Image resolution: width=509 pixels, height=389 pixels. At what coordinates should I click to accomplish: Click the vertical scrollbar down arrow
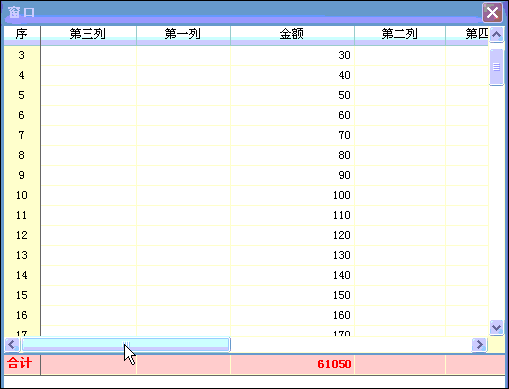coord(496,327)
